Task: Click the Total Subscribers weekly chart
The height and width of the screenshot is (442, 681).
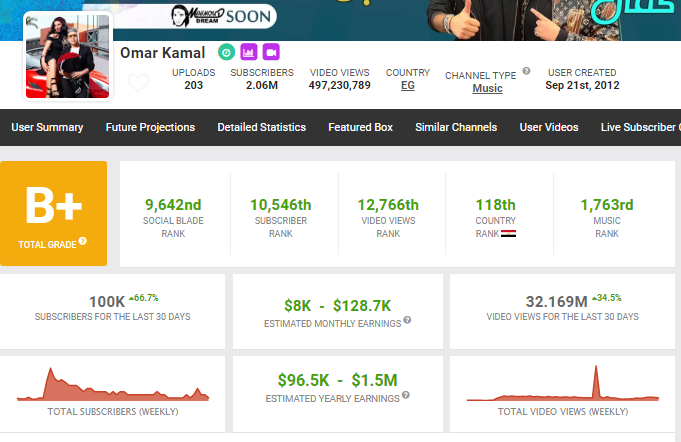Action: (x=113, y=385)
